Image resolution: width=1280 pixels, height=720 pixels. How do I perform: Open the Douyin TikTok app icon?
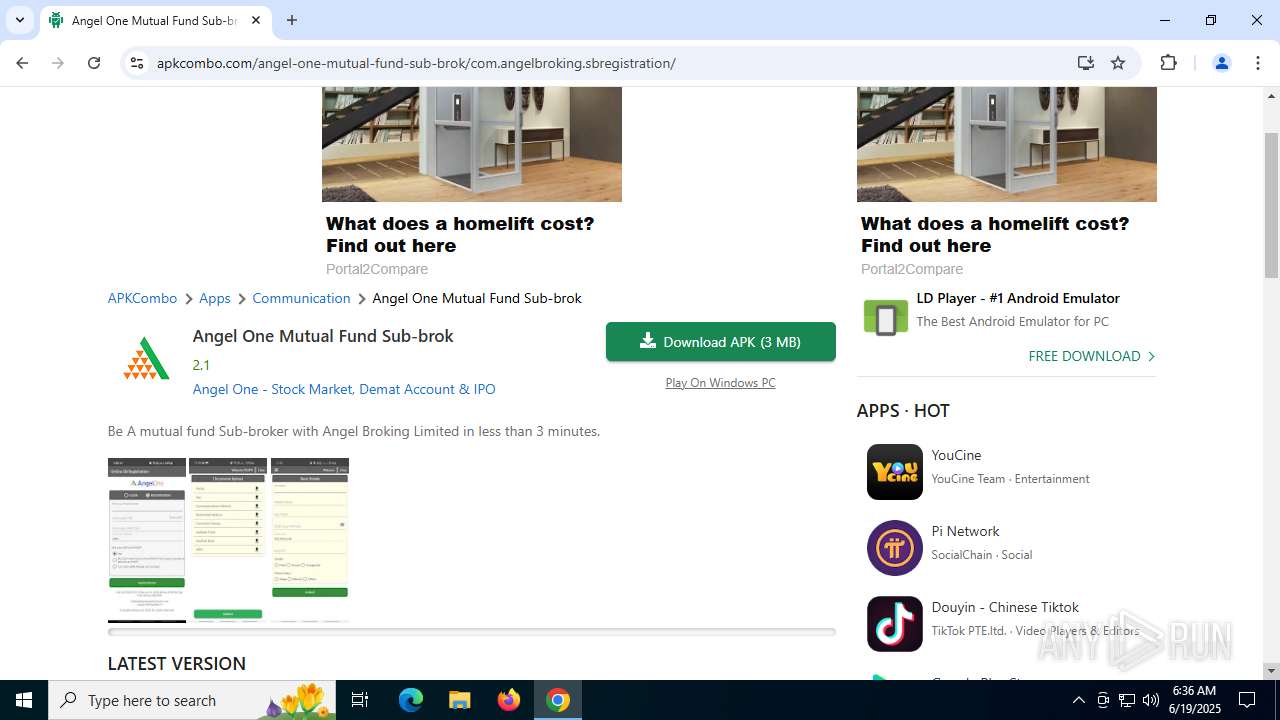click(895, 624)
